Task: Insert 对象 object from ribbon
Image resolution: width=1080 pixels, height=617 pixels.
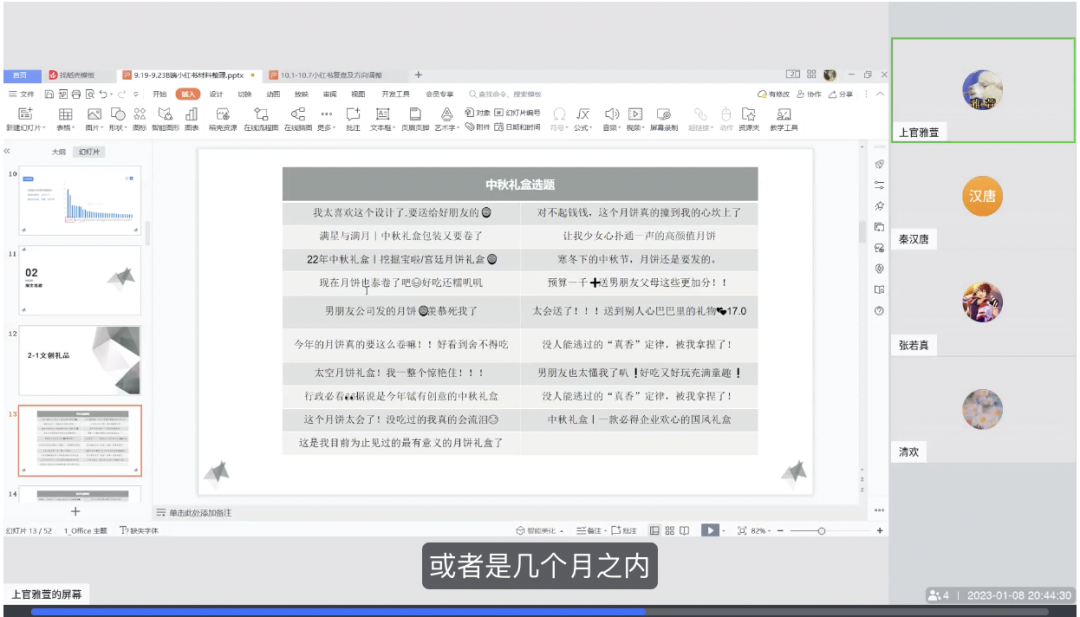Action: (x=477, y=112)
